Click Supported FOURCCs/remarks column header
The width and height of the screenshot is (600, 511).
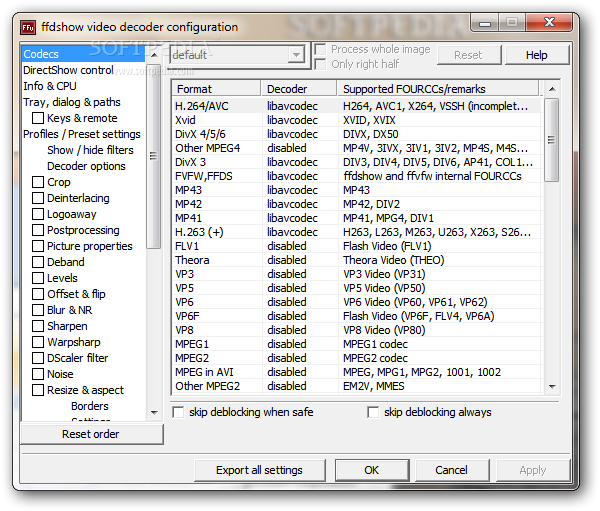pyautogui.click(x=438, y=89)
